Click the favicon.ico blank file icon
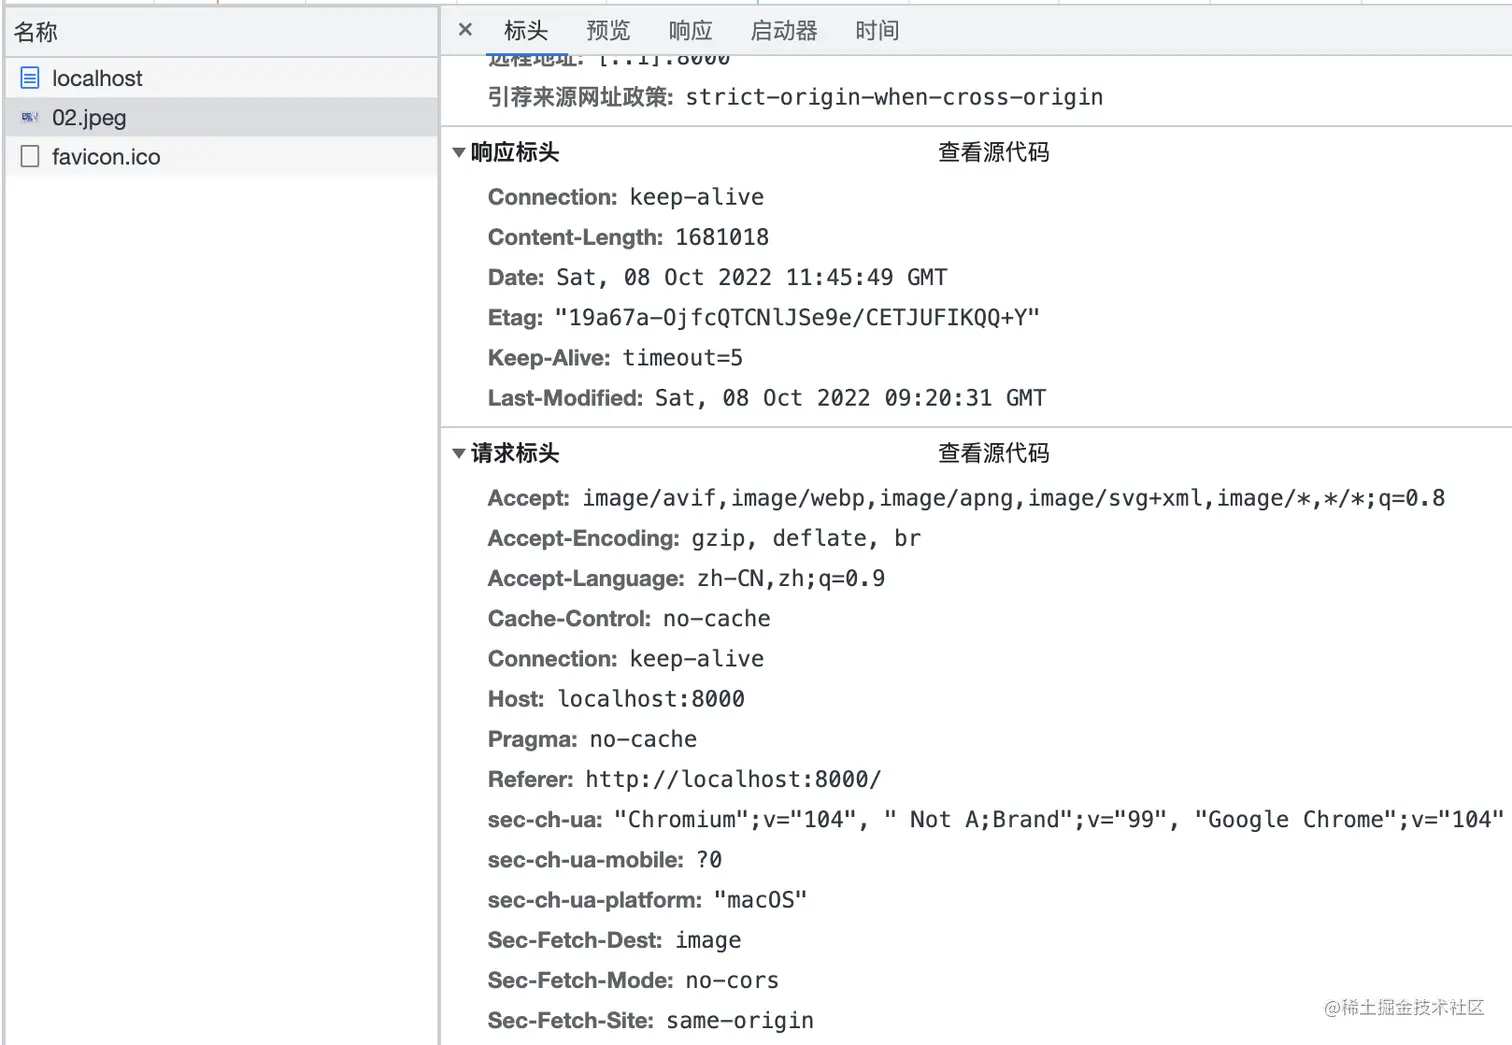The width and height of the screenshot is (1512, 1045). click(x=30, y=156)
